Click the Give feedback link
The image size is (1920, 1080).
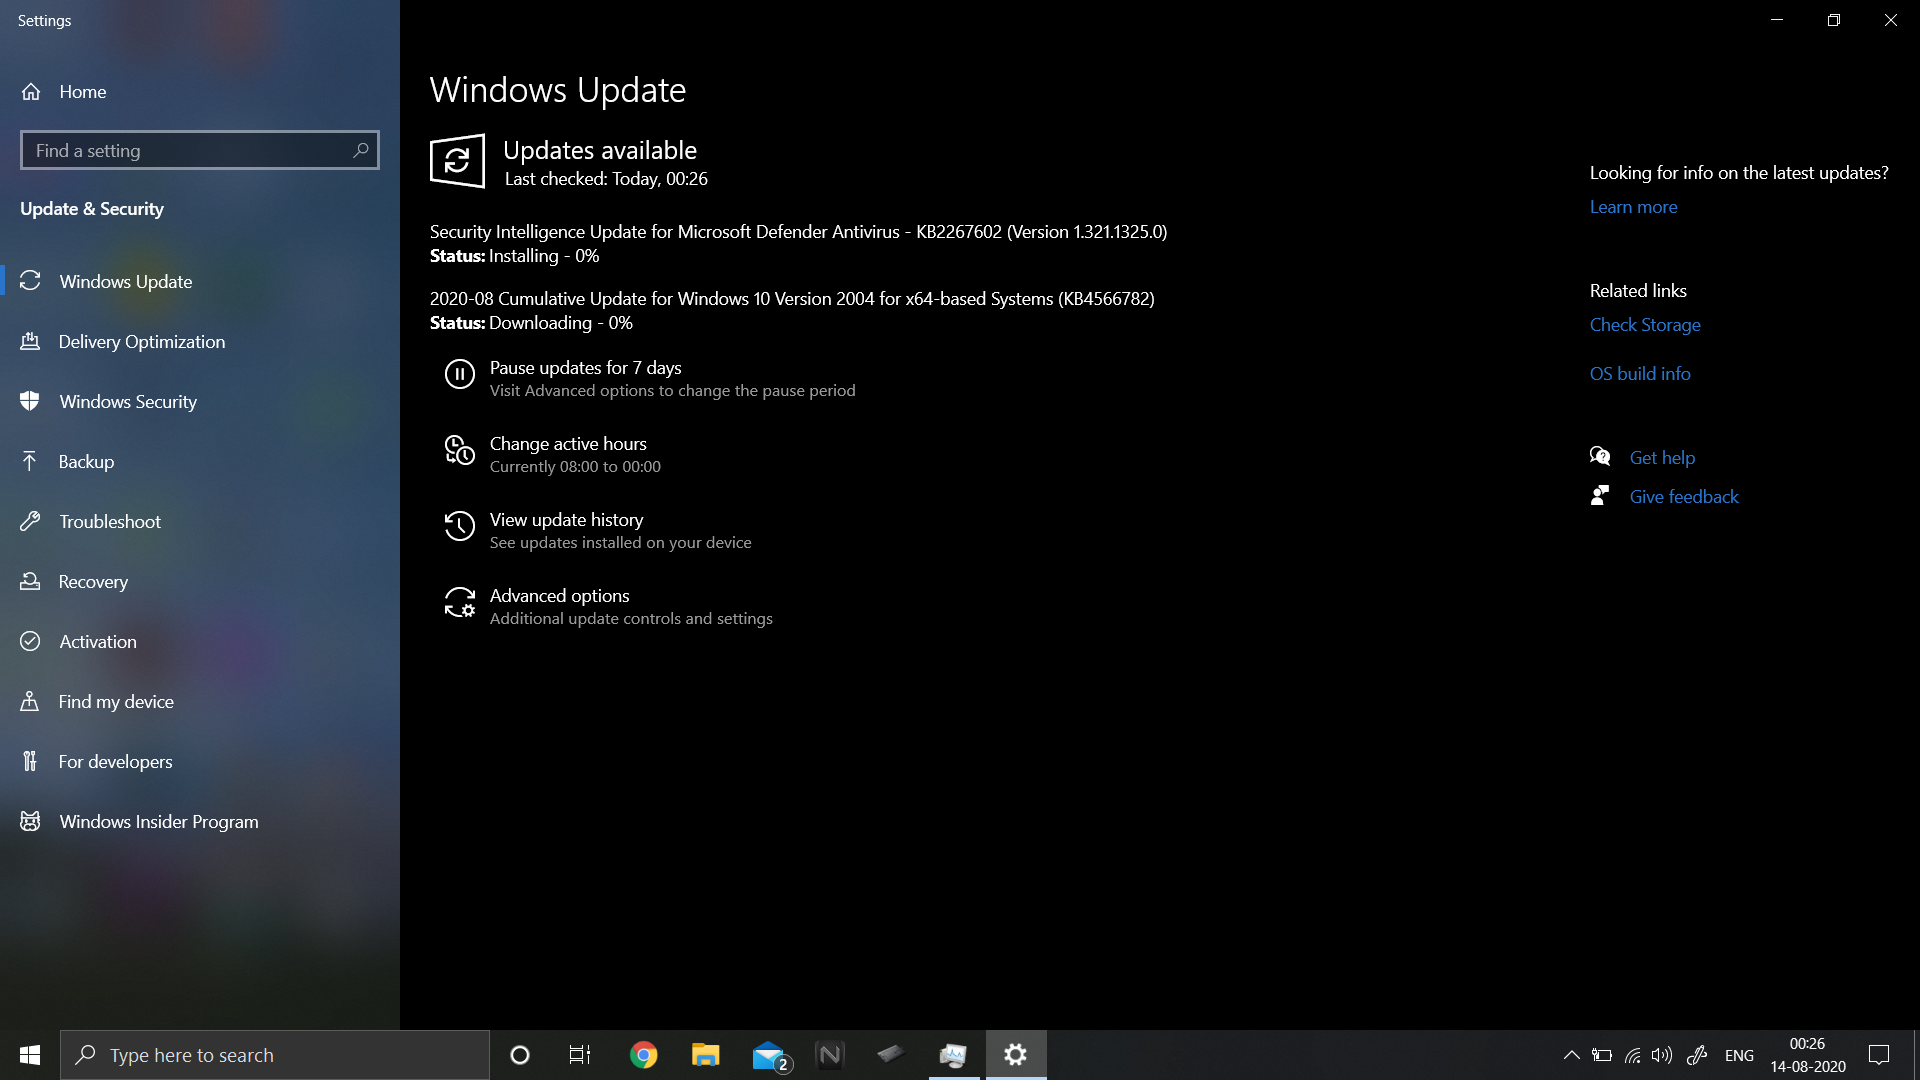[x=1684, y=496]
